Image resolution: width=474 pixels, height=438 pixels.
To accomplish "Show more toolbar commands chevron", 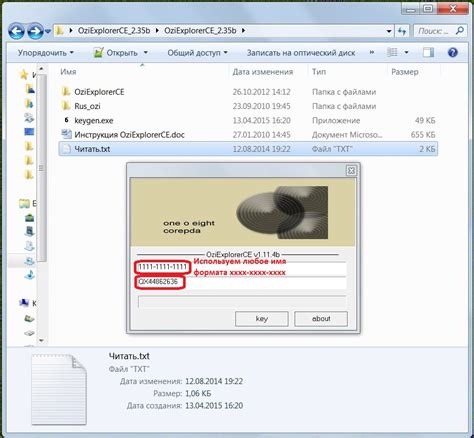I will point(372,53).
